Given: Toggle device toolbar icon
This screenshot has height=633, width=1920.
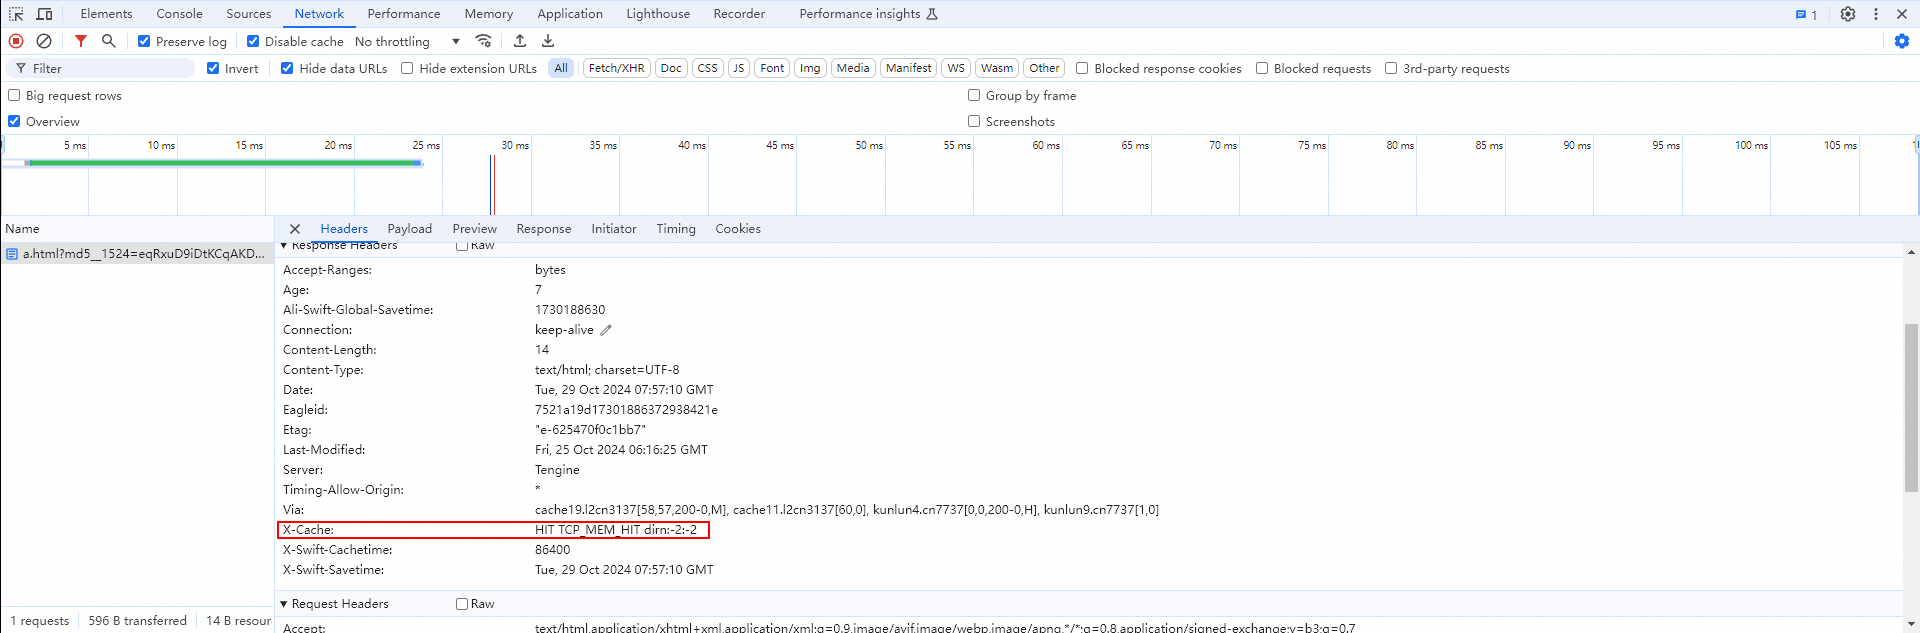Looking at the screenshot, I should pyautogui.click(x=44, y=14).
